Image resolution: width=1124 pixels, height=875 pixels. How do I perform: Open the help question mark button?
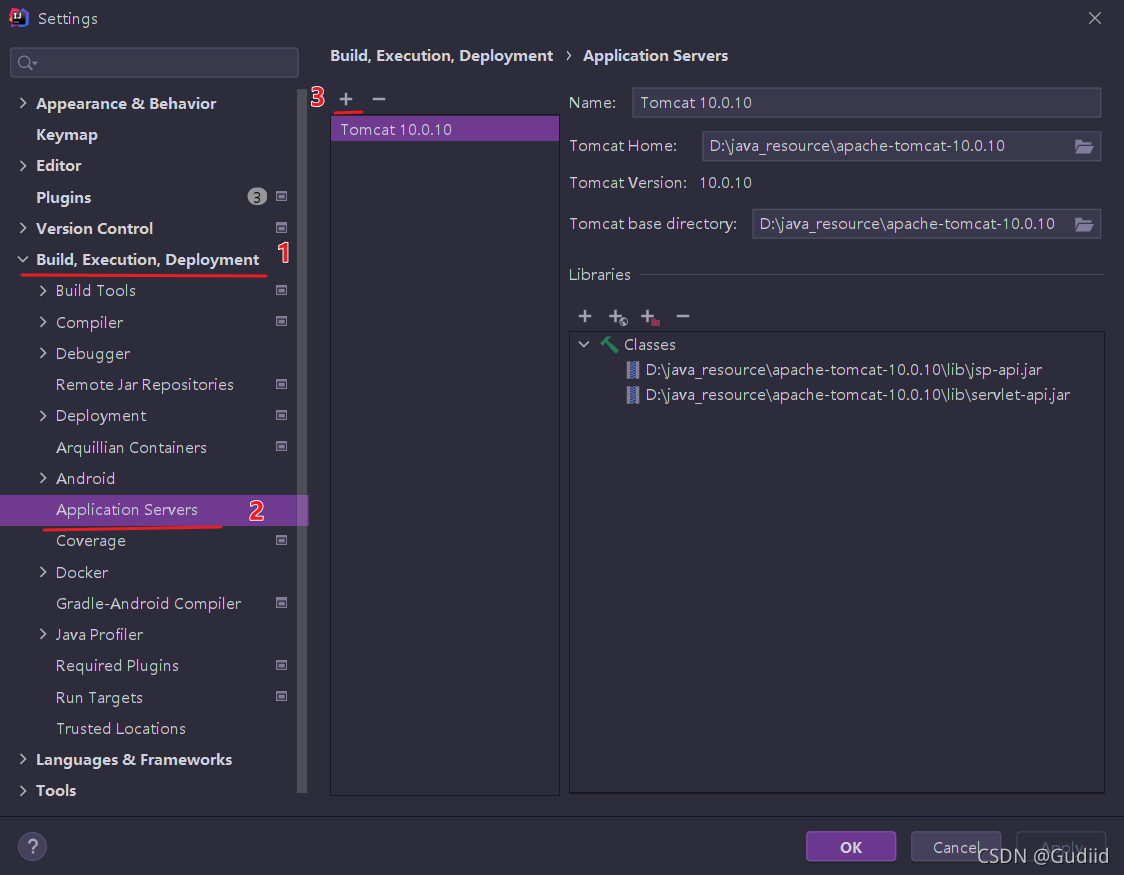pos(32,846)
